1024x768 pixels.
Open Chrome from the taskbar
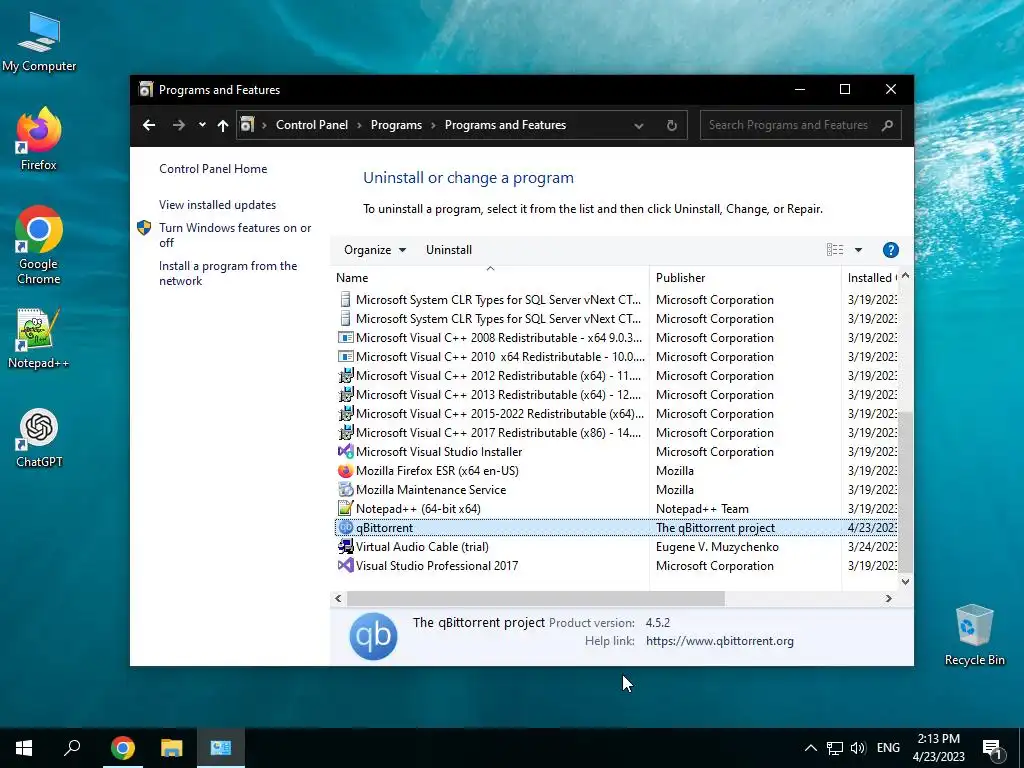[123, 748]
